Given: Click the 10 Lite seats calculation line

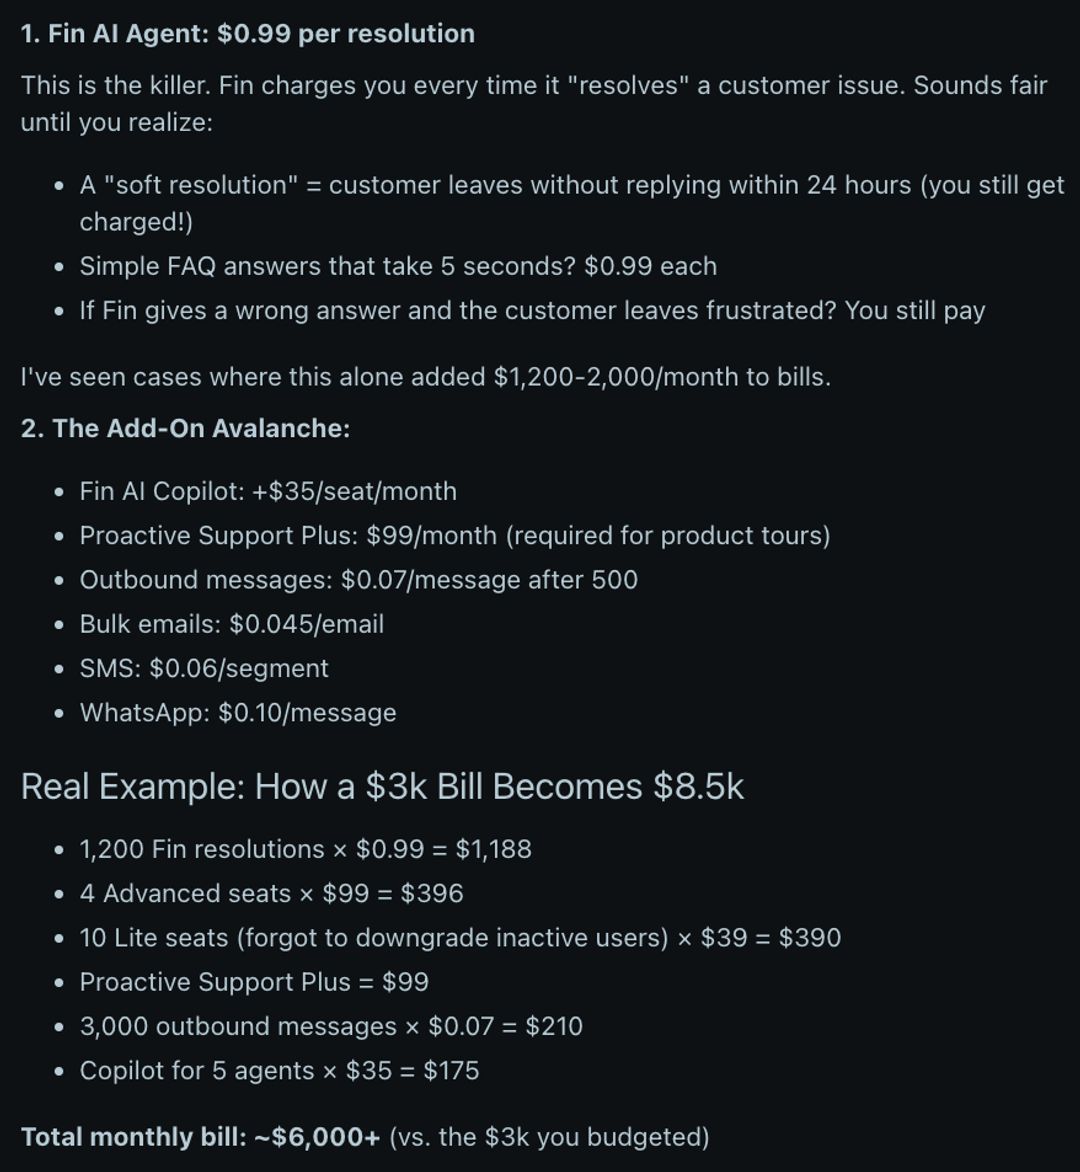Looking at the screenshot, I should tap(460, 937).
